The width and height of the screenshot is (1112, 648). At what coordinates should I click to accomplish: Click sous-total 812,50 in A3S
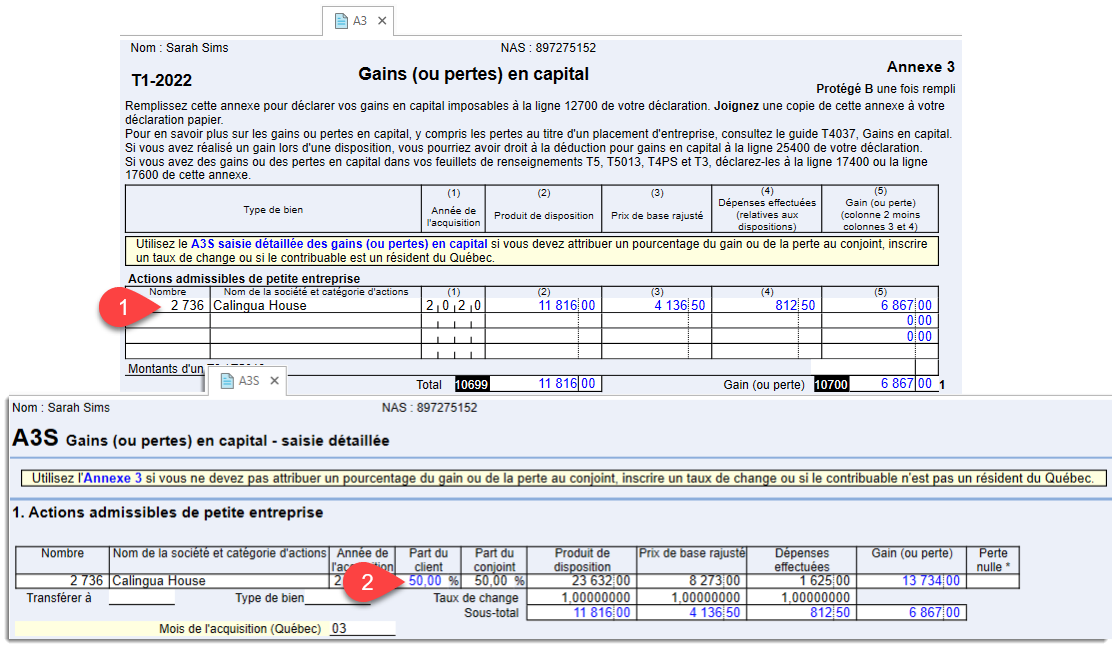click(x=802, y=613)
